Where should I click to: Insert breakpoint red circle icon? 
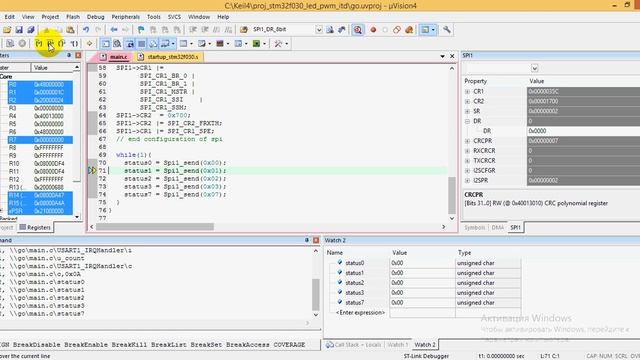373,30
